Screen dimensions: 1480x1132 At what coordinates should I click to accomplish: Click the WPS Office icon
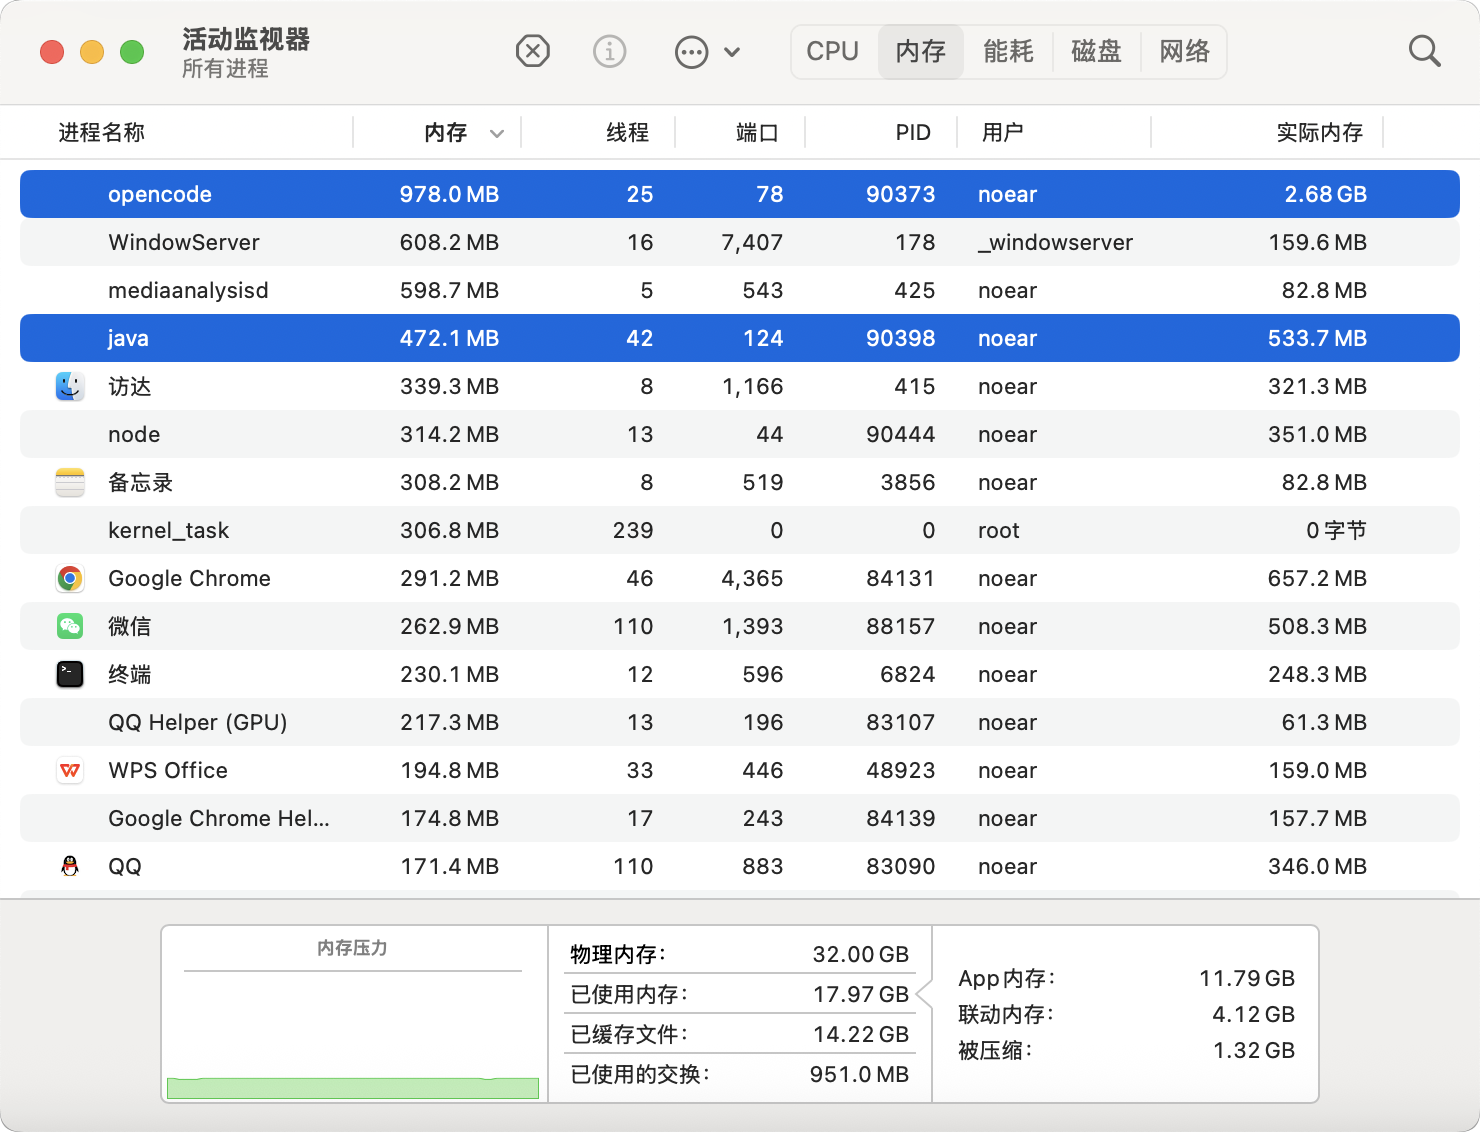(70, 770)
